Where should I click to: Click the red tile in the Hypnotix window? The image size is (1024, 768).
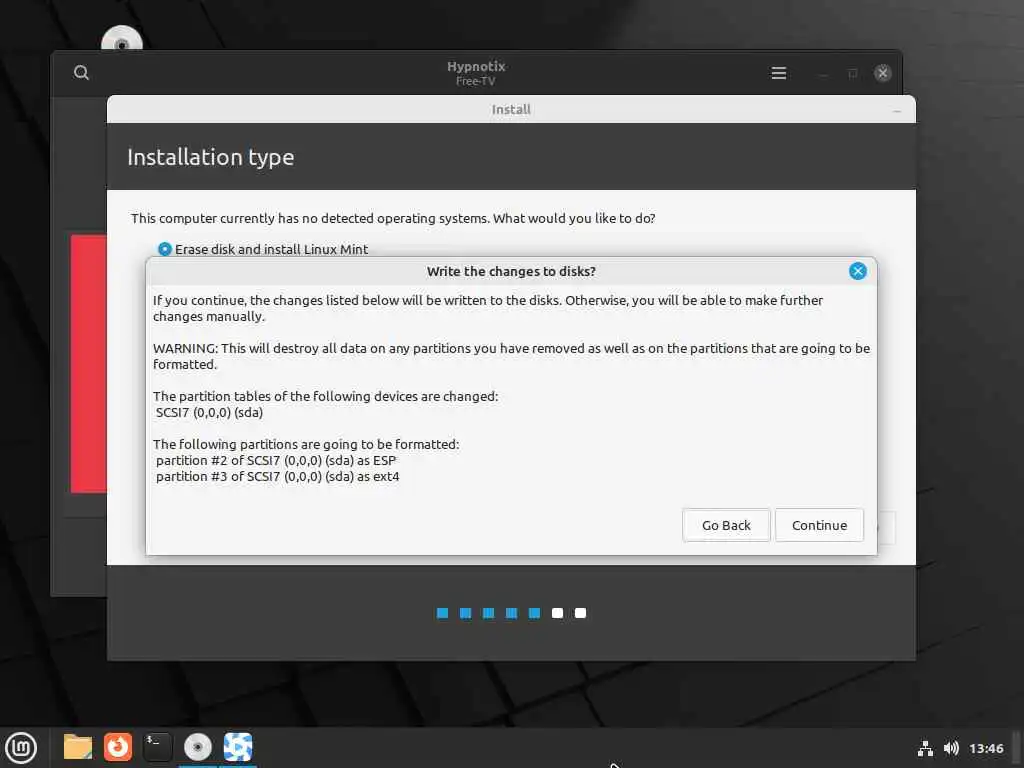pos(89,363)
